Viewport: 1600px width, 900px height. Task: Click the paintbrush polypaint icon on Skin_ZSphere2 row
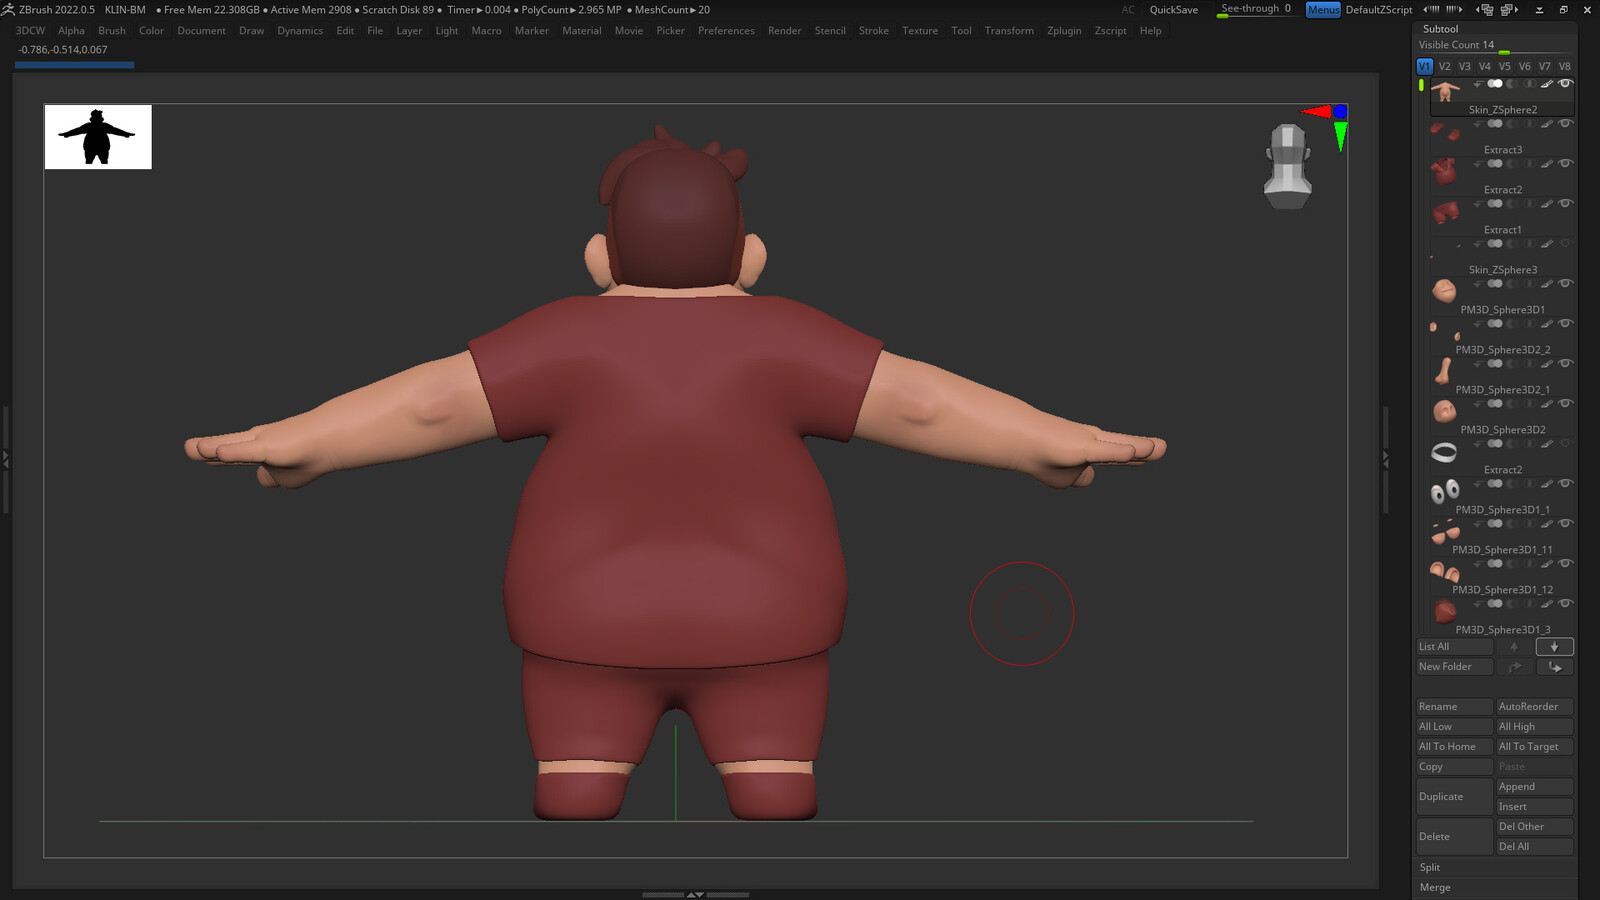[1546, 84]
